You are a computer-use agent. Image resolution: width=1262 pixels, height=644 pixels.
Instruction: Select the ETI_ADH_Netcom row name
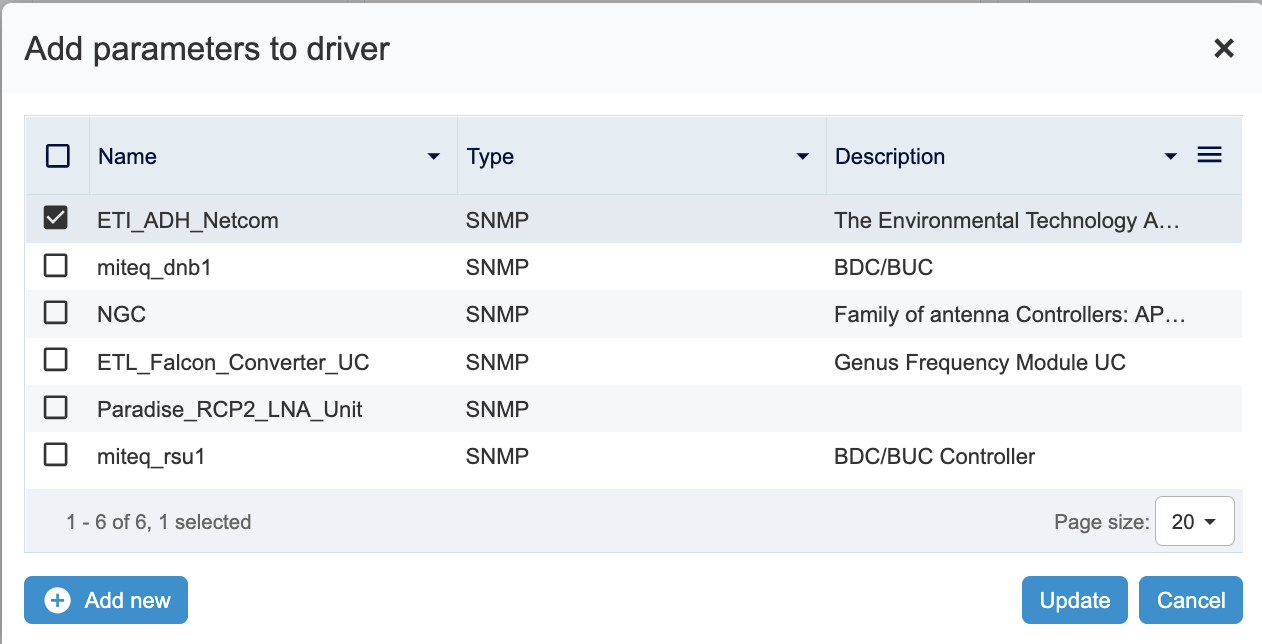(186, 220)
